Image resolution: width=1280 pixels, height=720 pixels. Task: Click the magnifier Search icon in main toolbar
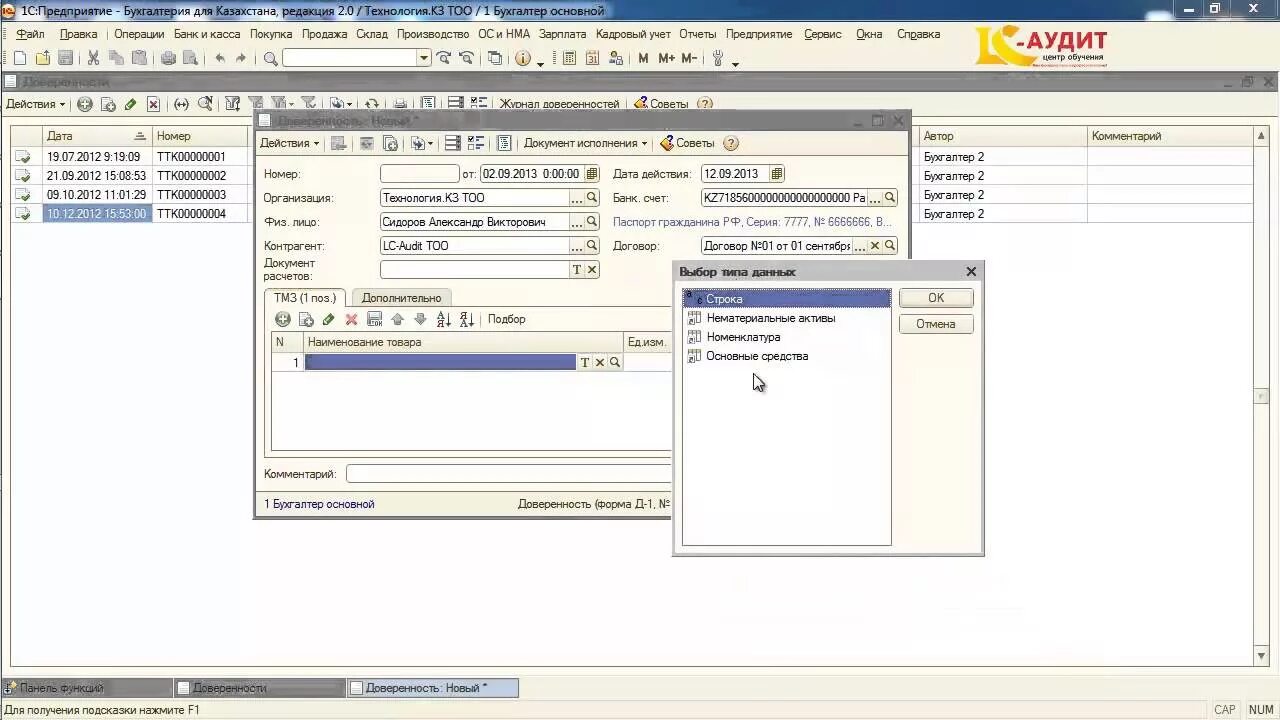tap(271, 58)
